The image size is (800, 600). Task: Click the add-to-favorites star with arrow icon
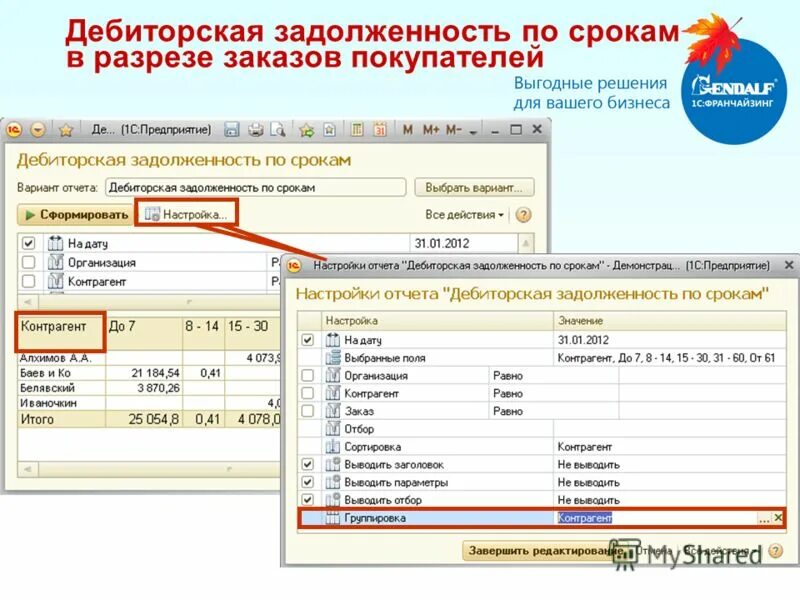306,130
